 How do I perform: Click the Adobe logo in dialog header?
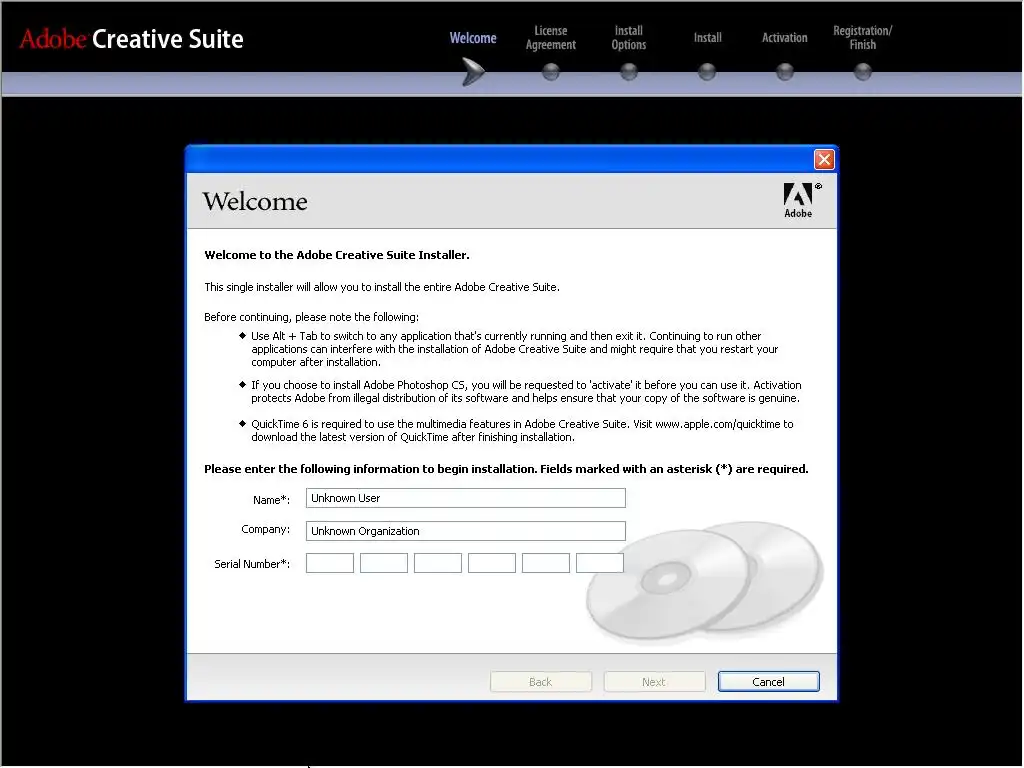801,200
